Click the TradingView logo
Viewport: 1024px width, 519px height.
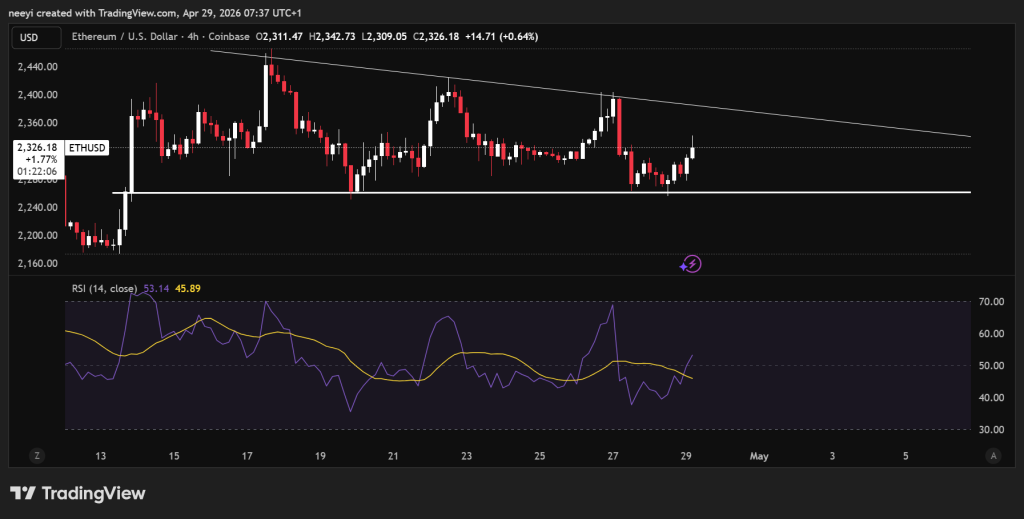point(77,493)
